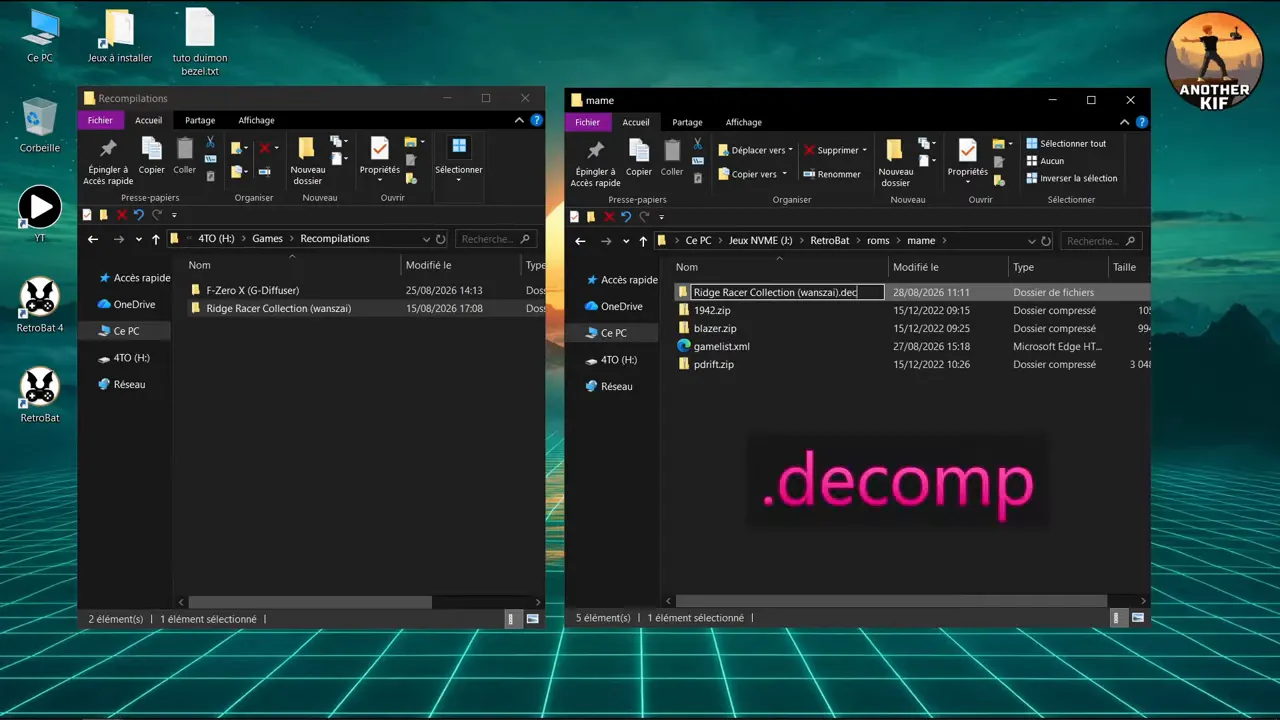Click Paste shortcut icon in mame window ribbon
The image size is (1280, 720).
[x=697, y=178]
